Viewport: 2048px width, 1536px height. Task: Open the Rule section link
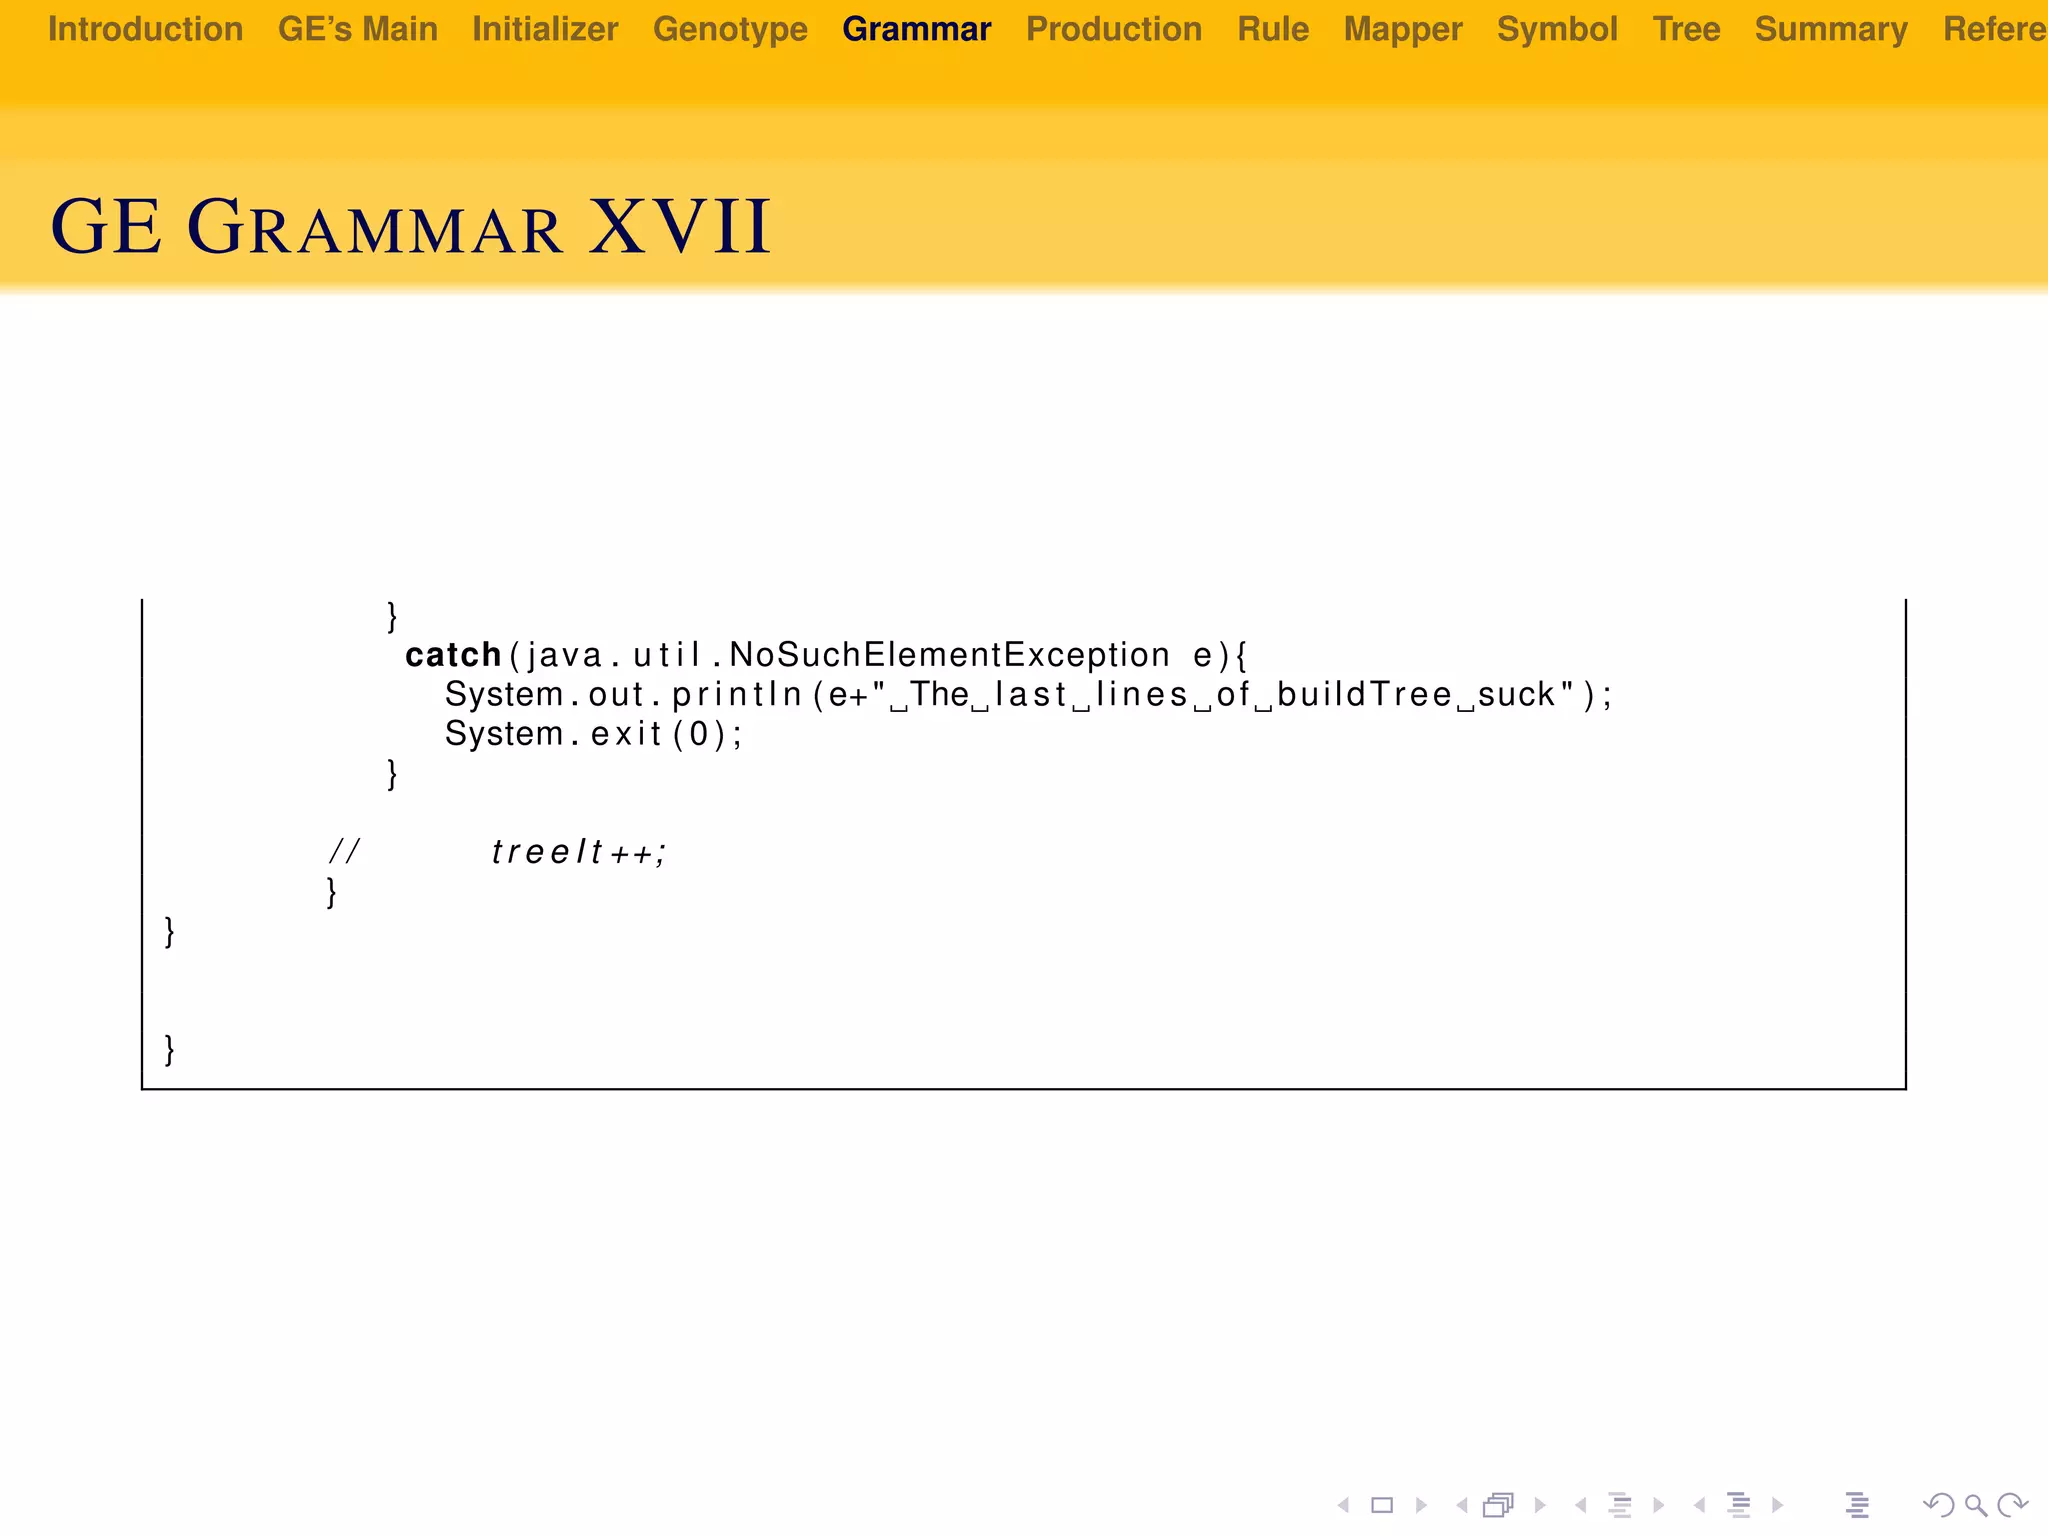1273,29
